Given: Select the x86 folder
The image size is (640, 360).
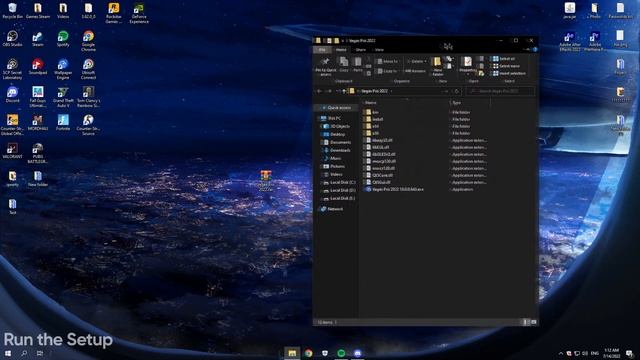Looking at the screenshot, I should [372, 133].
